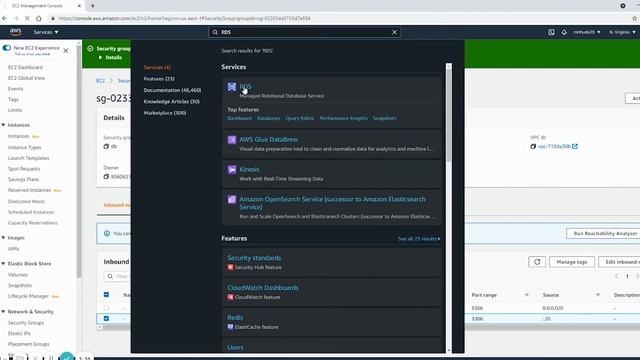Toggle New EC2 Experience switch
The image size is (640, 360).
click(x=7, y=48)
